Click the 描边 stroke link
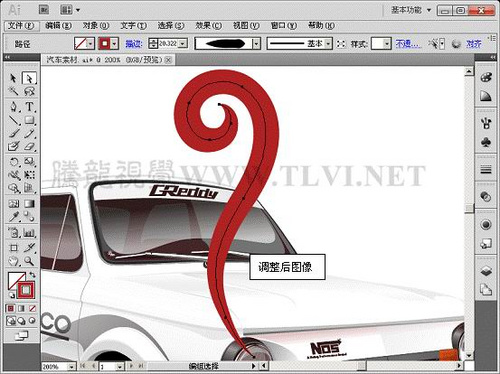500x374 pixels. point(134,44)
